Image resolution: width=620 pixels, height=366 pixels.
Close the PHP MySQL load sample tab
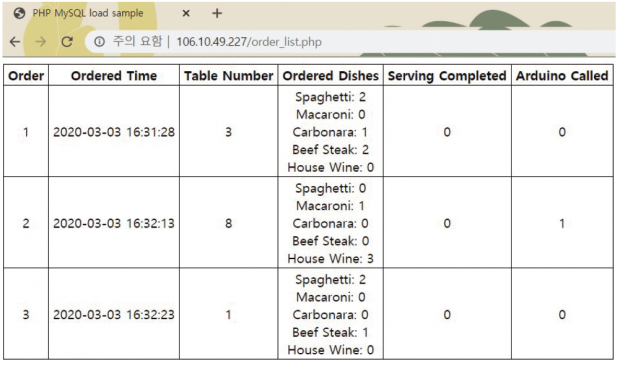coord(186,13)
